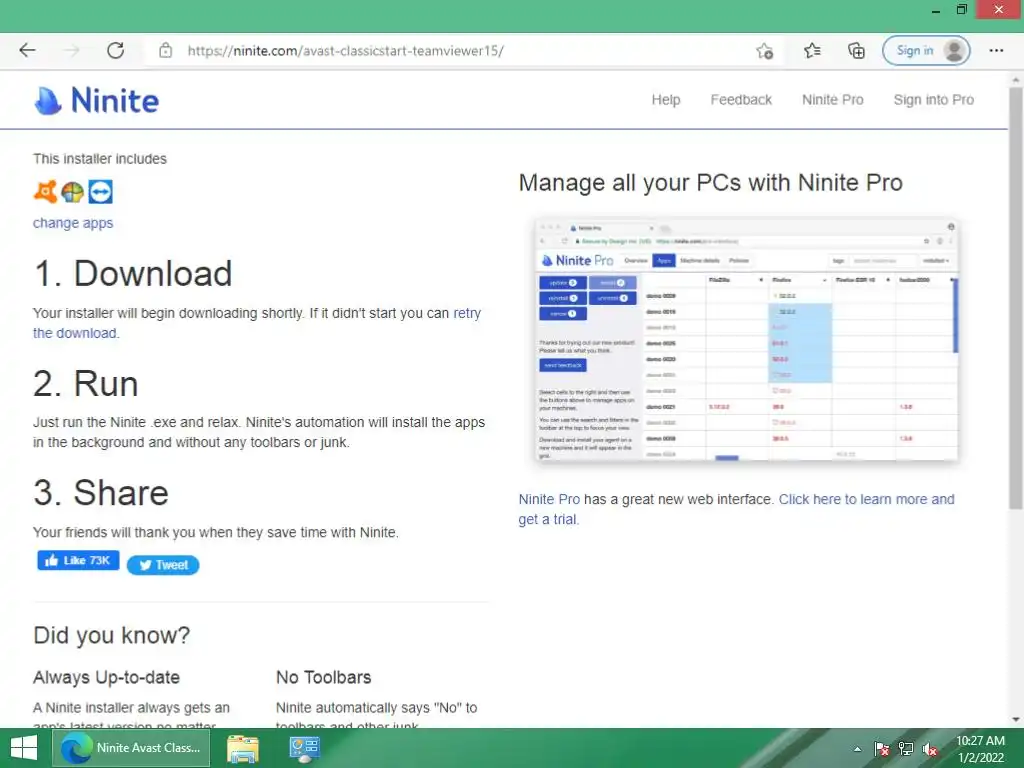Open the Action Center flag tray icon

coord(881,749)
